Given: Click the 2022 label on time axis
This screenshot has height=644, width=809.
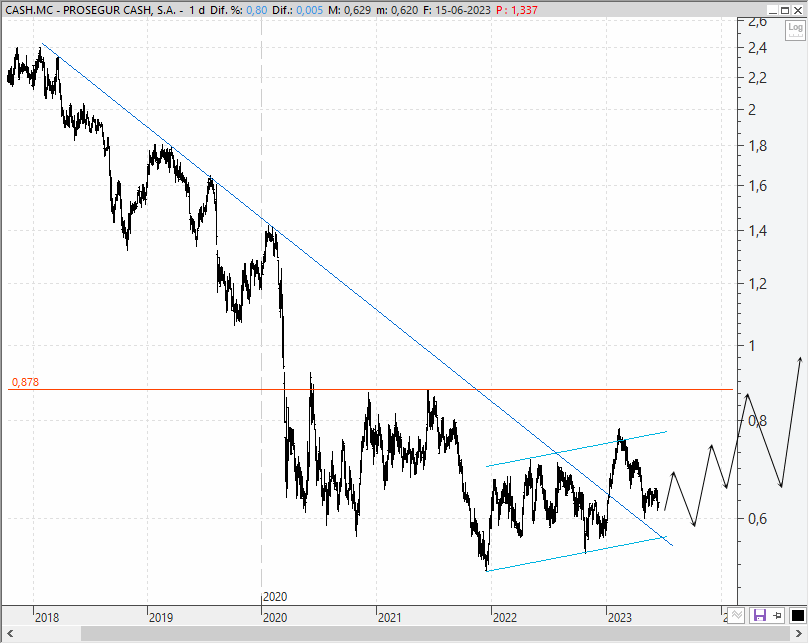Looking at the screenshot, I should click(505, 618).
